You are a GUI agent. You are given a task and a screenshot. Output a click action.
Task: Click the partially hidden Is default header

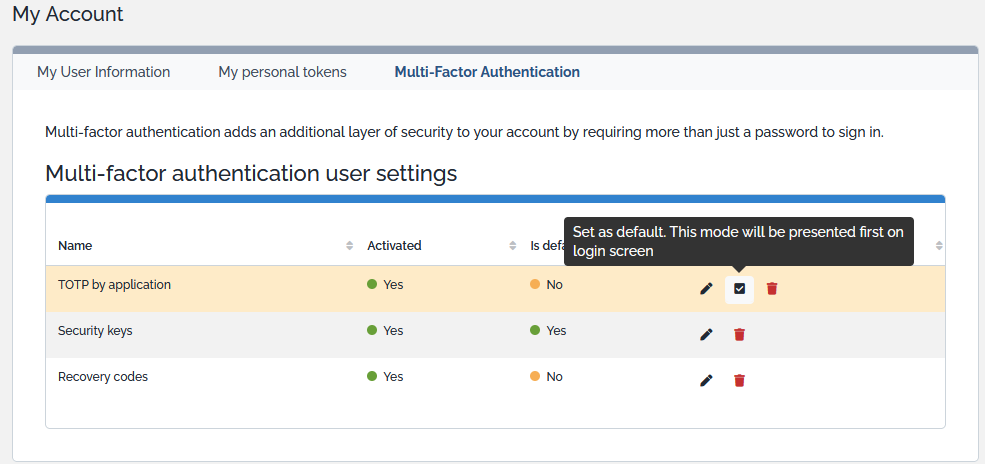point(546,246)
